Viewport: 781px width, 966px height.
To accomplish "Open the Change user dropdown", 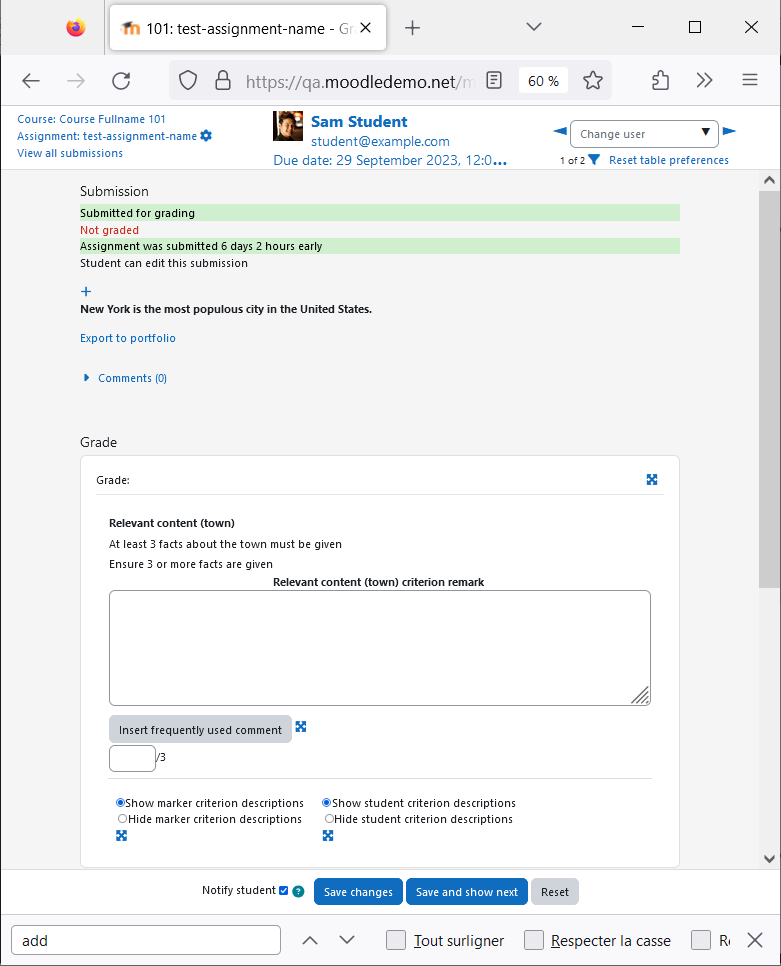I will pyautogui.click(x=644, y=134).
